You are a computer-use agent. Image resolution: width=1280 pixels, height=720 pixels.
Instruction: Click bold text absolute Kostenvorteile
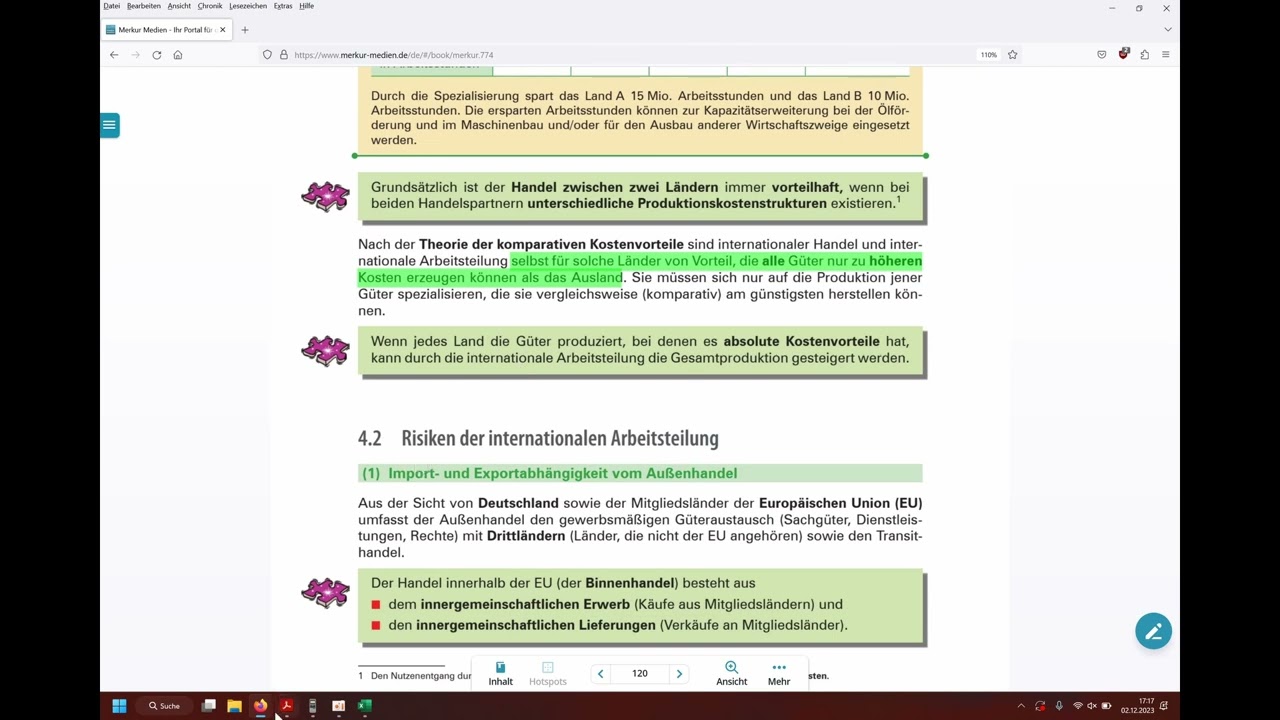tap(801, 341)
